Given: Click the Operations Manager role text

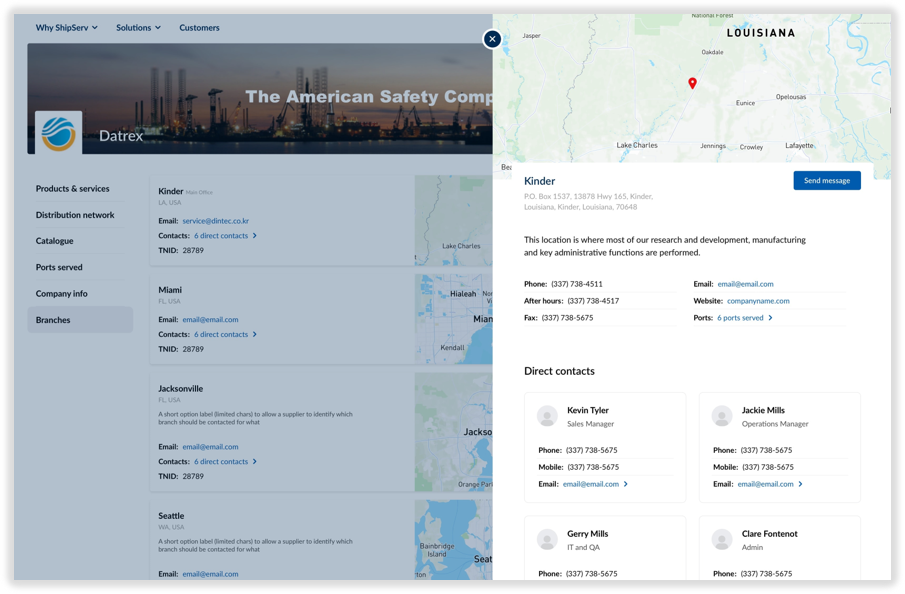Looking at the screenshot, I should click(775, 424).
